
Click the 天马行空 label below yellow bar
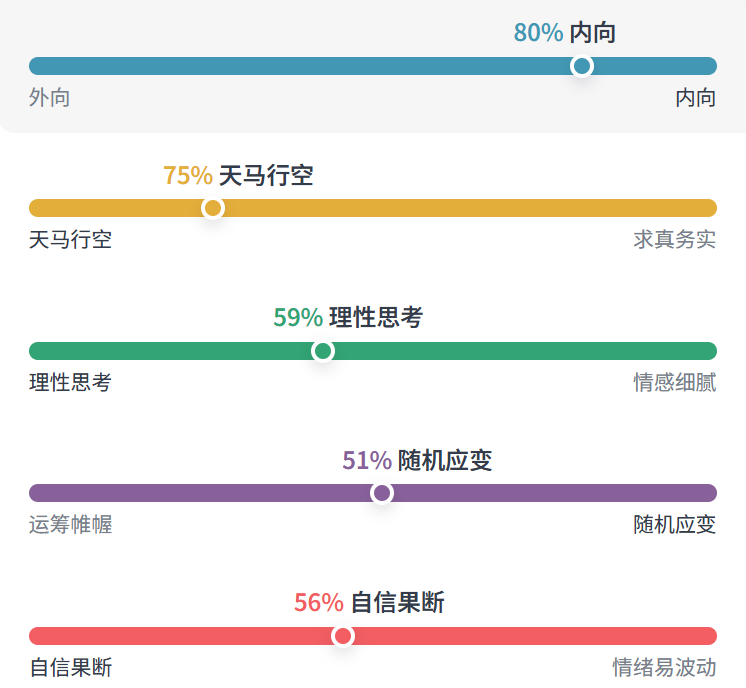[x=70, y=240]
